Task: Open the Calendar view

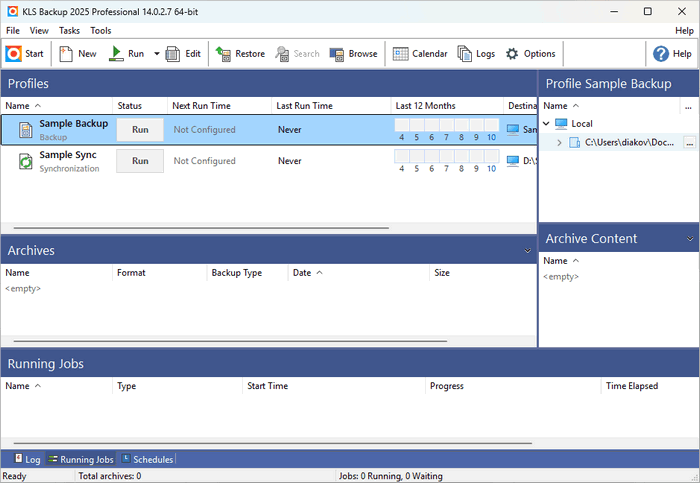Action: point(420,54)
